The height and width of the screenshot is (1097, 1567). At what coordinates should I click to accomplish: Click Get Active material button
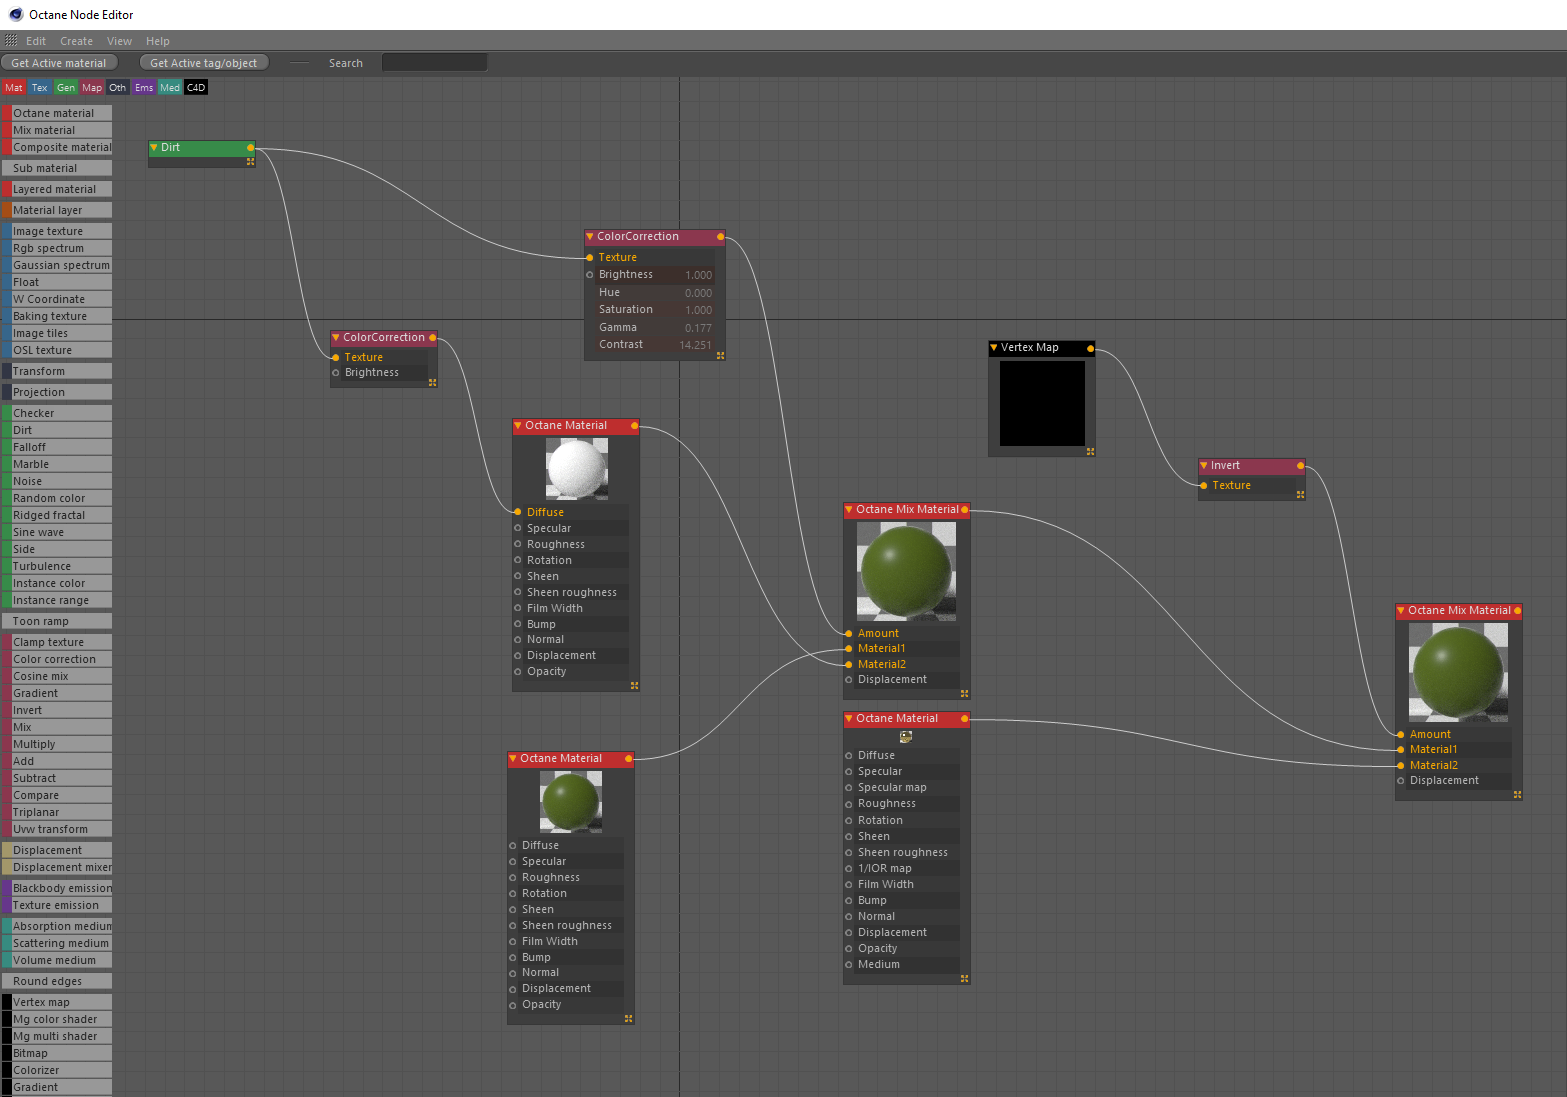pos(59,63)
